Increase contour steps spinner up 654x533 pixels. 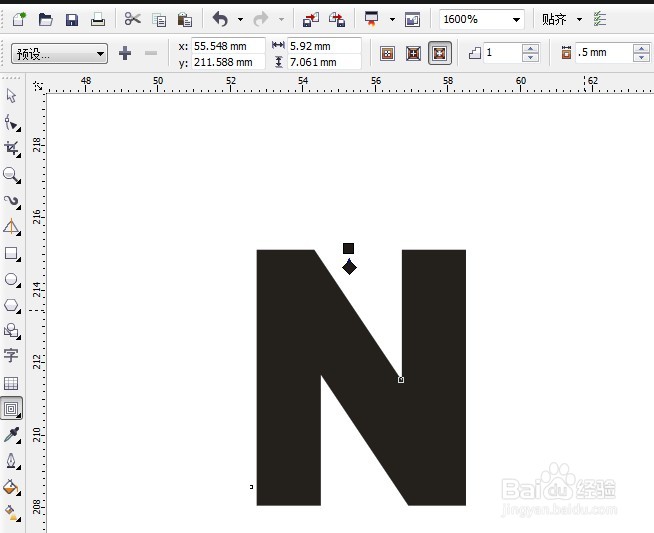coord(531,48)
